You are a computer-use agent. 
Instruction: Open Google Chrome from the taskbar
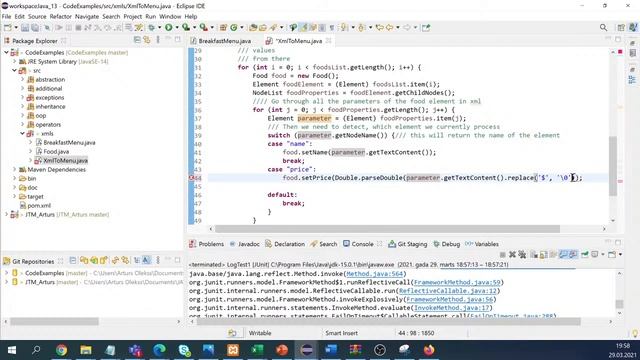pos(61,350)
